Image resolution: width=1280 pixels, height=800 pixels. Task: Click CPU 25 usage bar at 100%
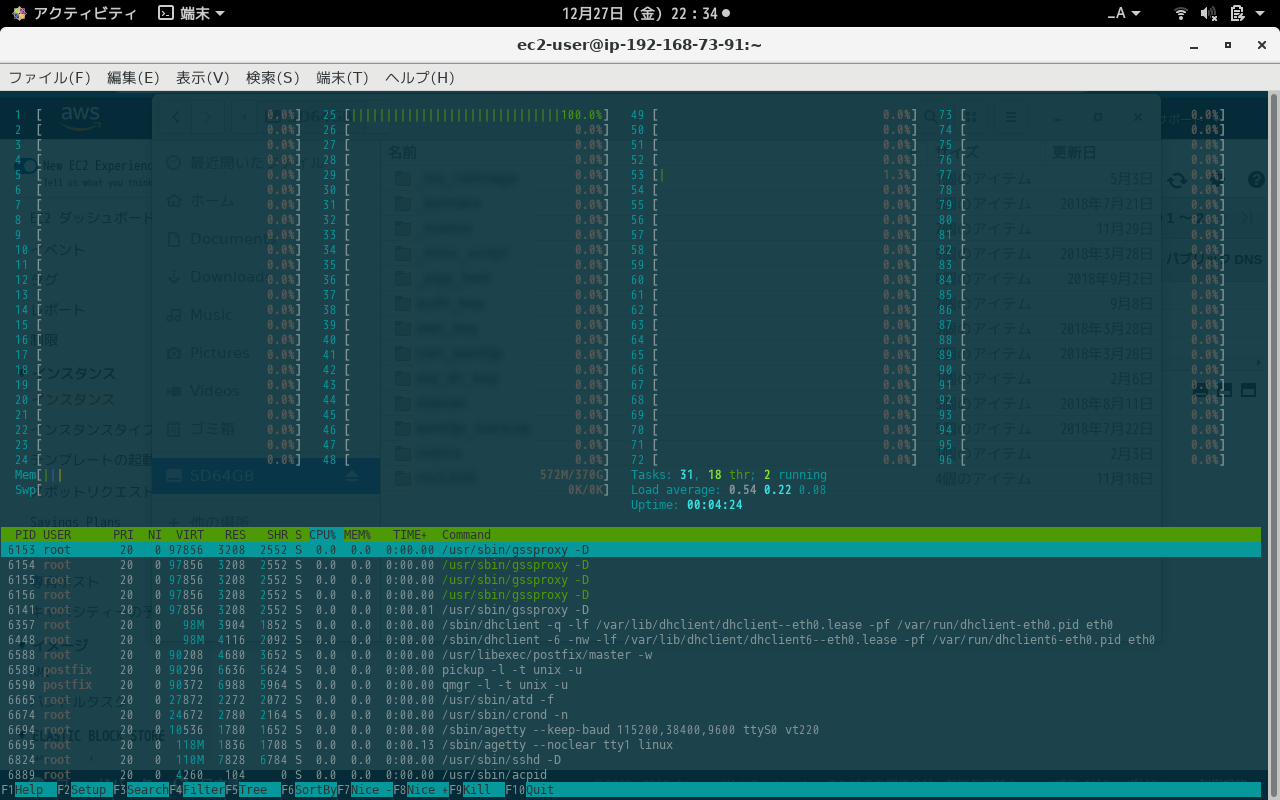point(465,115)
